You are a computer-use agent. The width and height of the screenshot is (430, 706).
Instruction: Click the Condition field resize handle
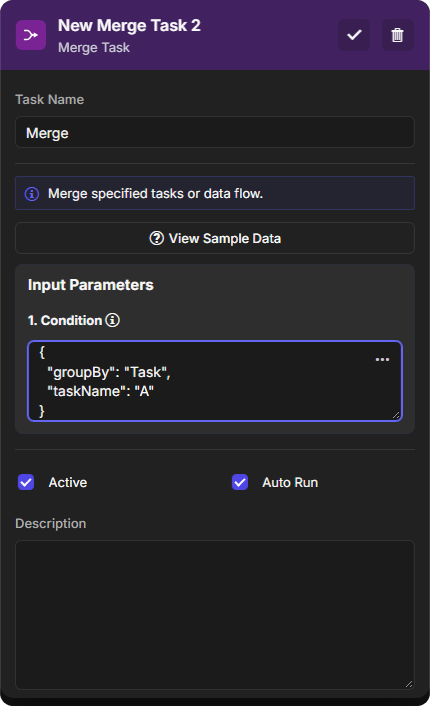pyautogui.click(x=396, y=415)
